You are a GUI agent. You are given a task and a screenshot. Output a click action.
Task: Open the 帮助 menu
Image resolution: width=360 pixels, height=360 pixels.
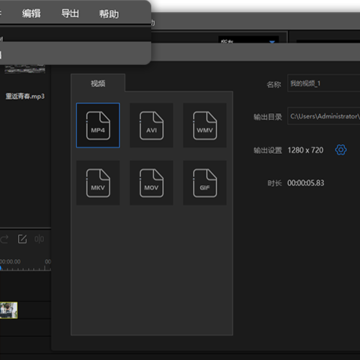point(109,14)
